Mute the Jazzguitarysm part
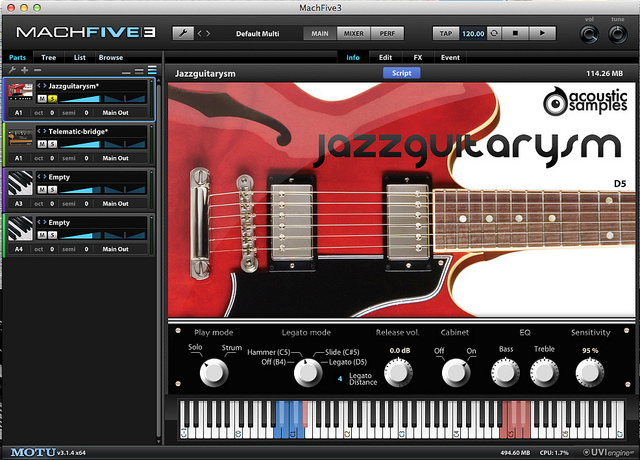This screenshot has height=460, width=640. pos(42,98)
